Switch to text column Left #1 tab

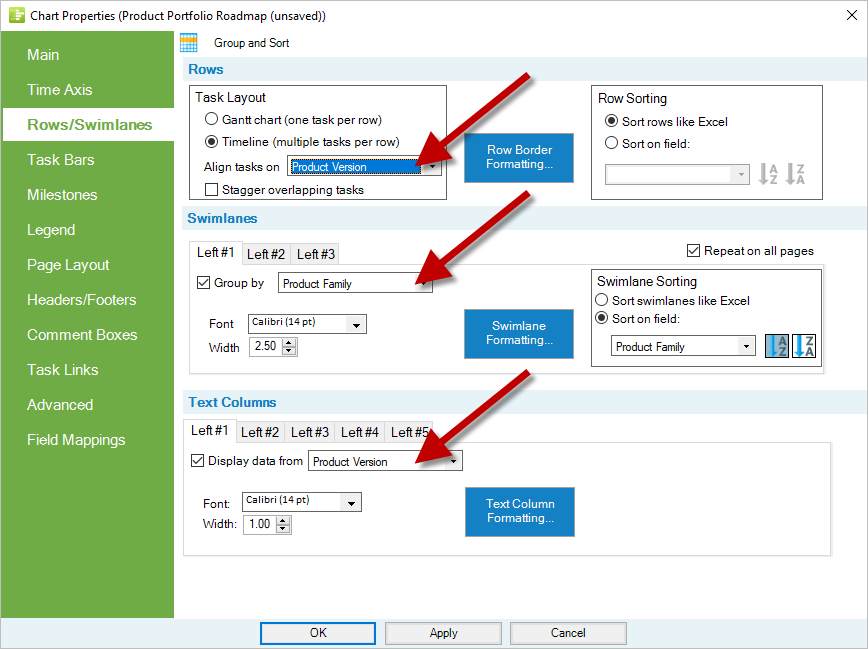click(210, 430)
